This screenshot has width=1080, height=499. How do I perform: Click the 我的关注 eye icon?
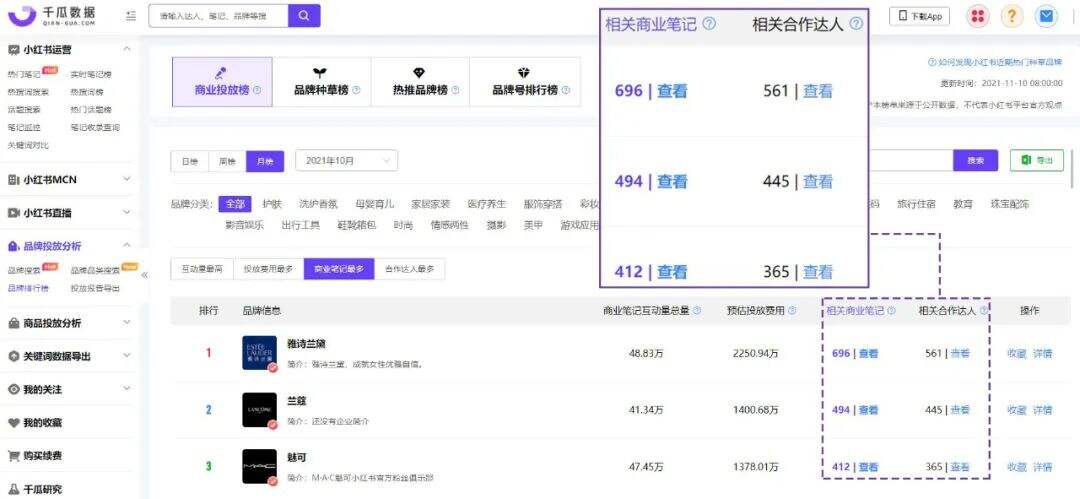pyautogui.click(x=13, y=389)
